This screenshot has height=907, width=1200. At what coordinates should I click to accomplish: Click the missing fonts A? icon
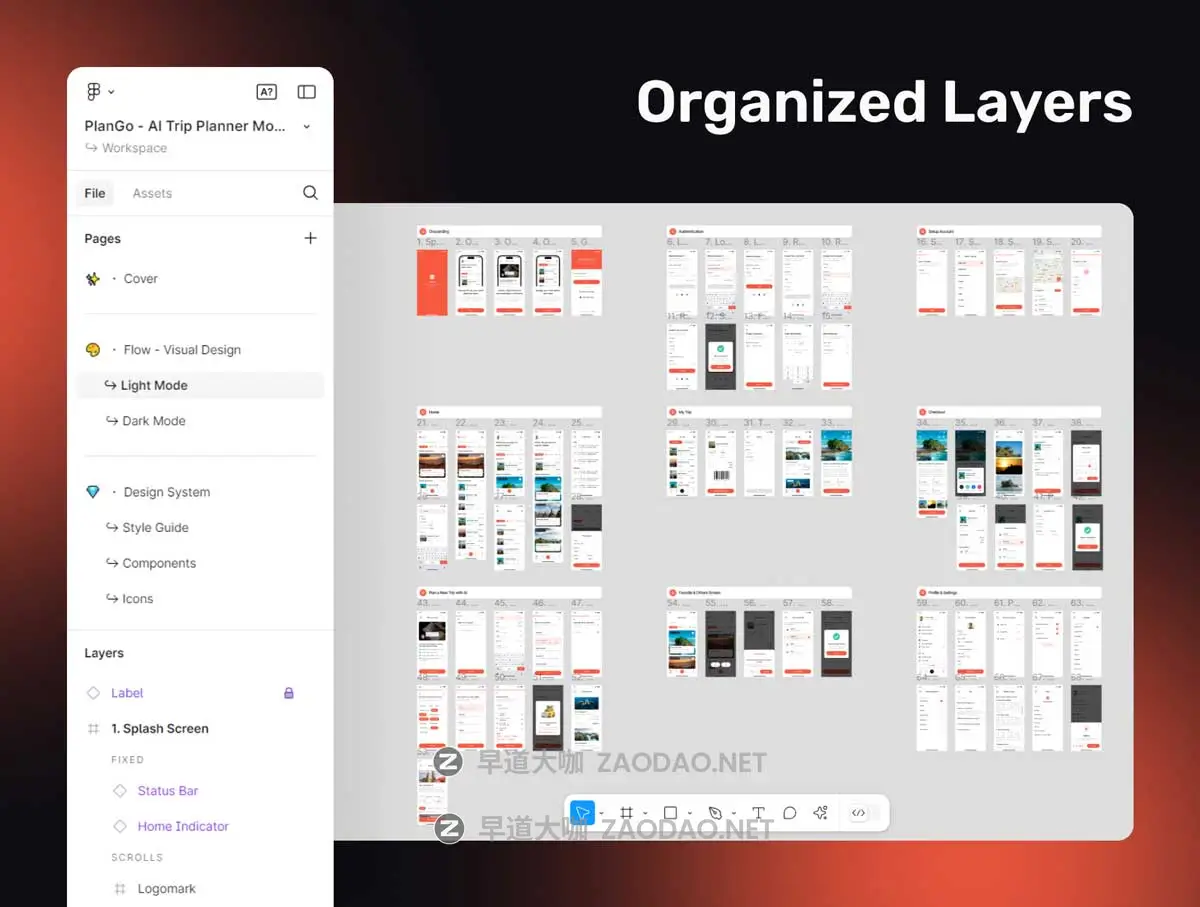tap(266, 92)
